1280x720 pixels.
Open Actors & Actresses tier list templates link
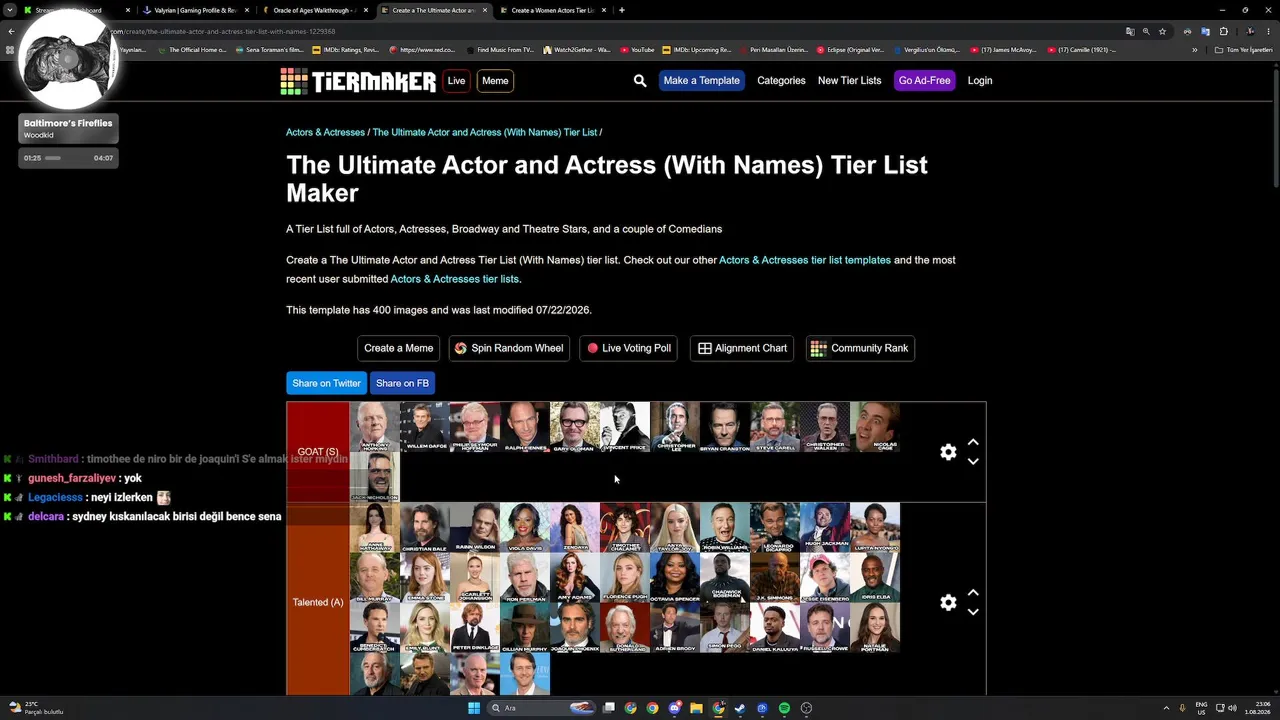805,260
